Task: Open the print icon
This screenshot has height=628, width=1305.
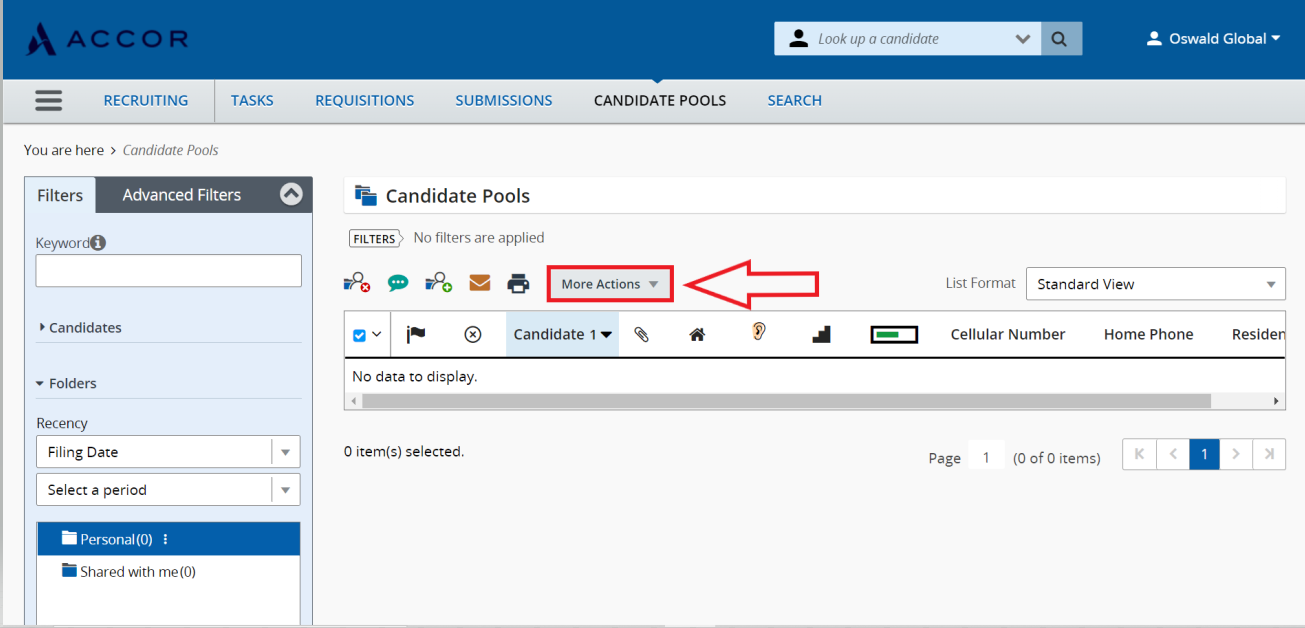Action: tap(518, 283)
